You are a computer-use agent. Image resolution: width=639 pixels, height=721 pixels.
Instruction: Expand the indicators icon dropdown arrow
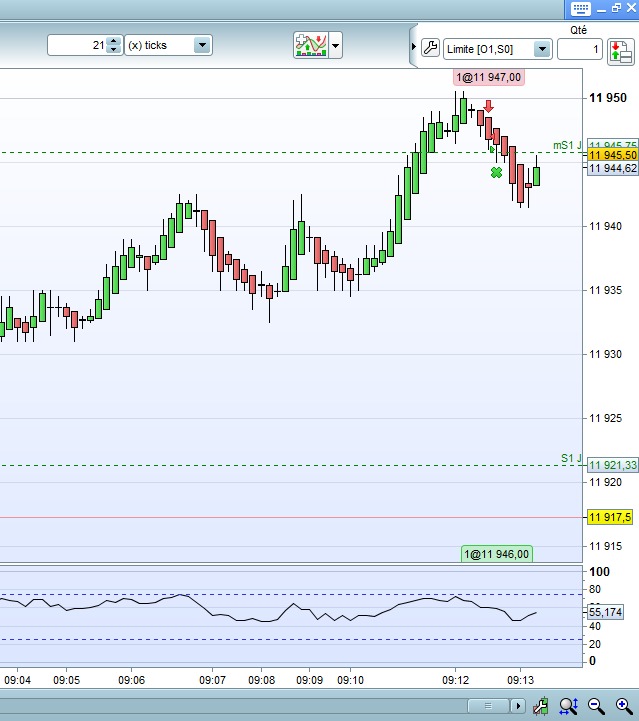(336, 46)
